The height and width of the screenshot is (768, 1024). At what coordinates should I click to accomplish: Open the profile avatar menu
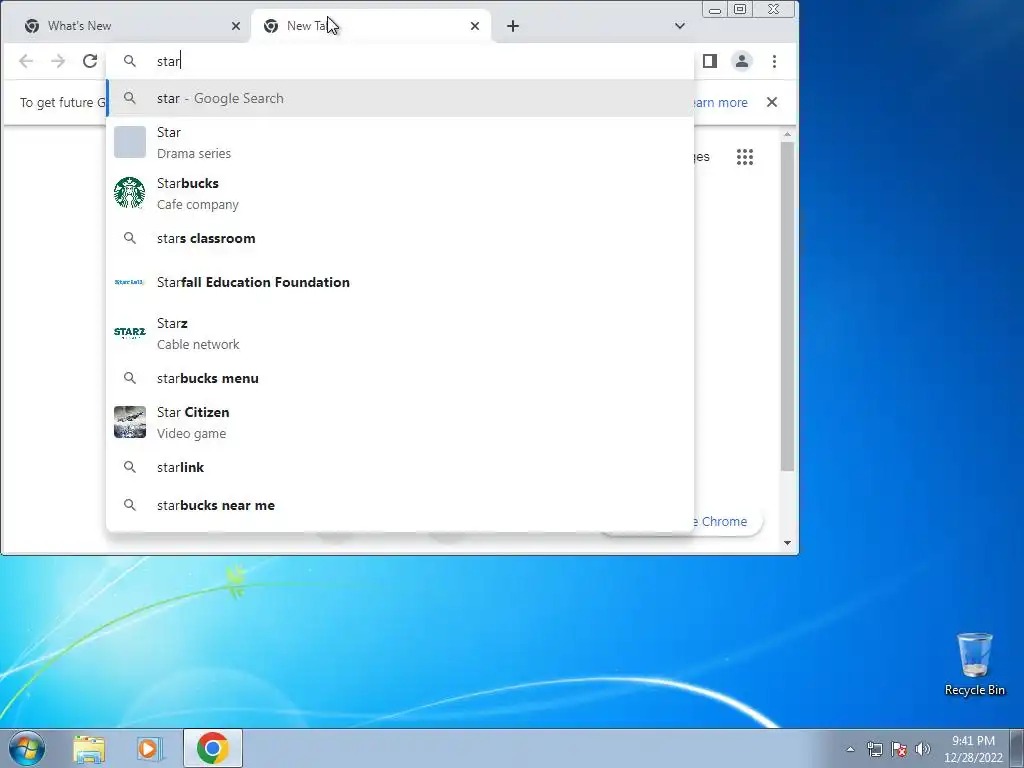(742, 61)
